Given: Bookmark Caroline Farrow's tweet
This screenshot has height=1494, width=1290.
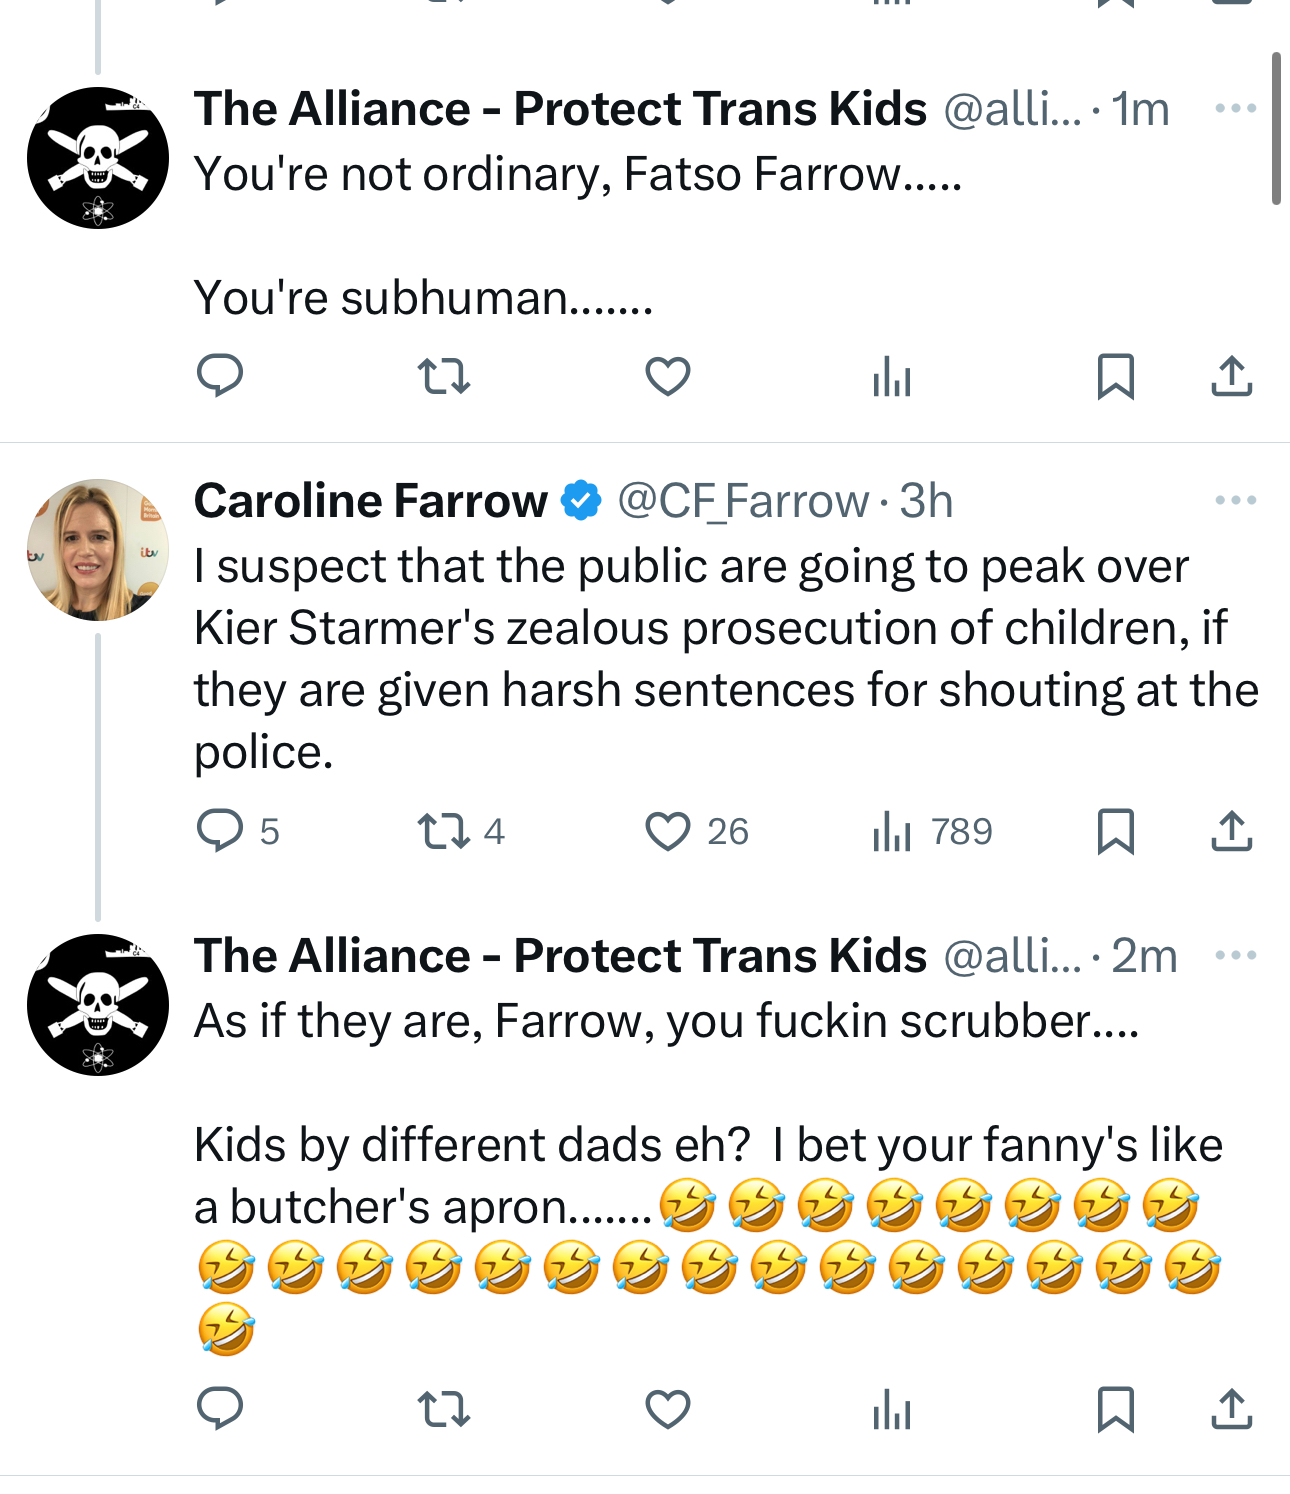Looking at the screenshot, I should [x=1115, y=831].
